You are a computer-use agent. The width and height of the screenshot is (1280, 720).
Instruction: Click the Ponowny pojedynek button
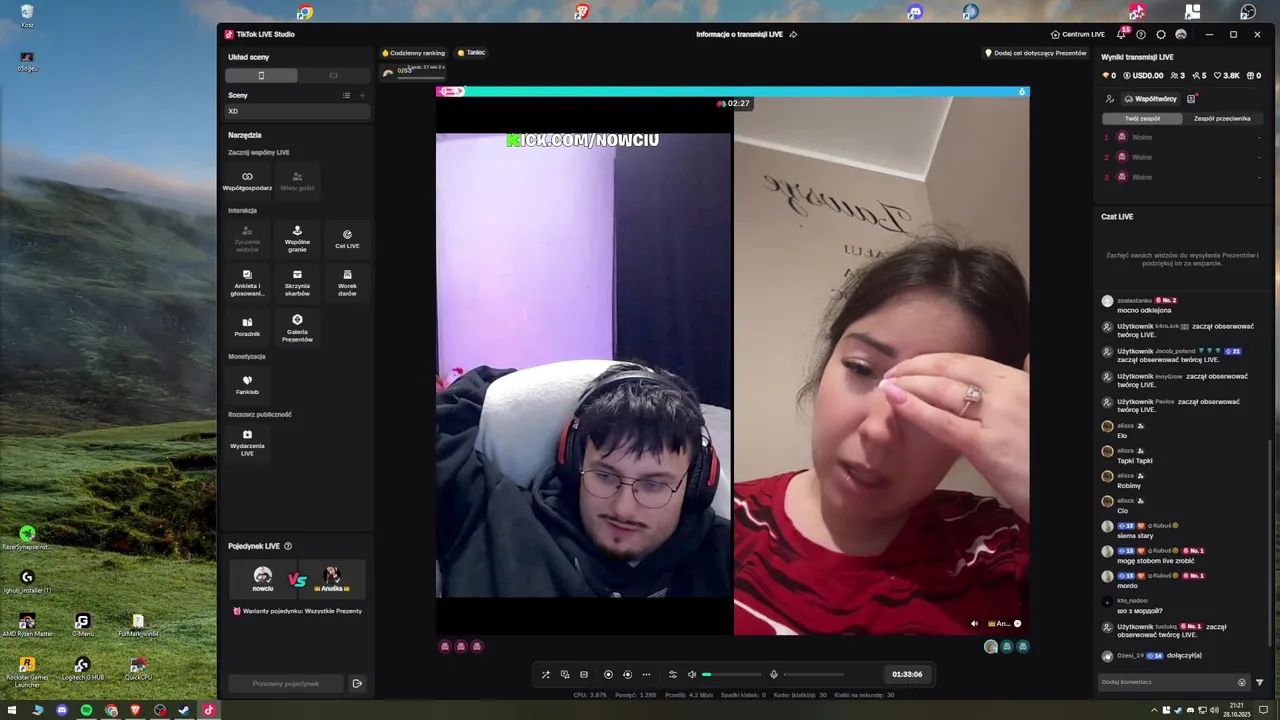286,683
